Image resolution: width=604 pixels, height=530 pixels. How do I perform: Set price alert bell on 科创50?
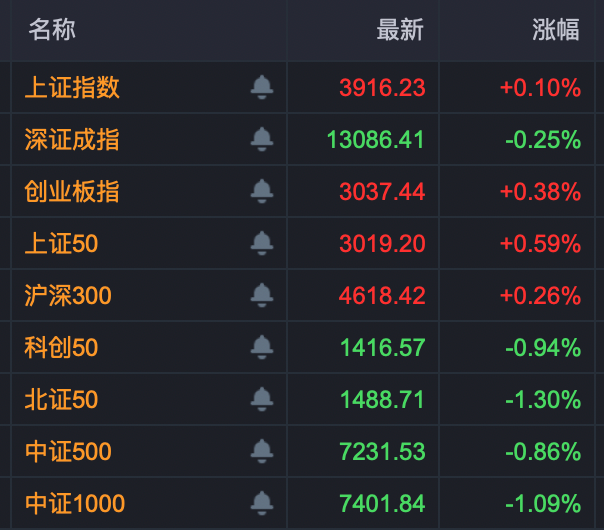[262, 347]
